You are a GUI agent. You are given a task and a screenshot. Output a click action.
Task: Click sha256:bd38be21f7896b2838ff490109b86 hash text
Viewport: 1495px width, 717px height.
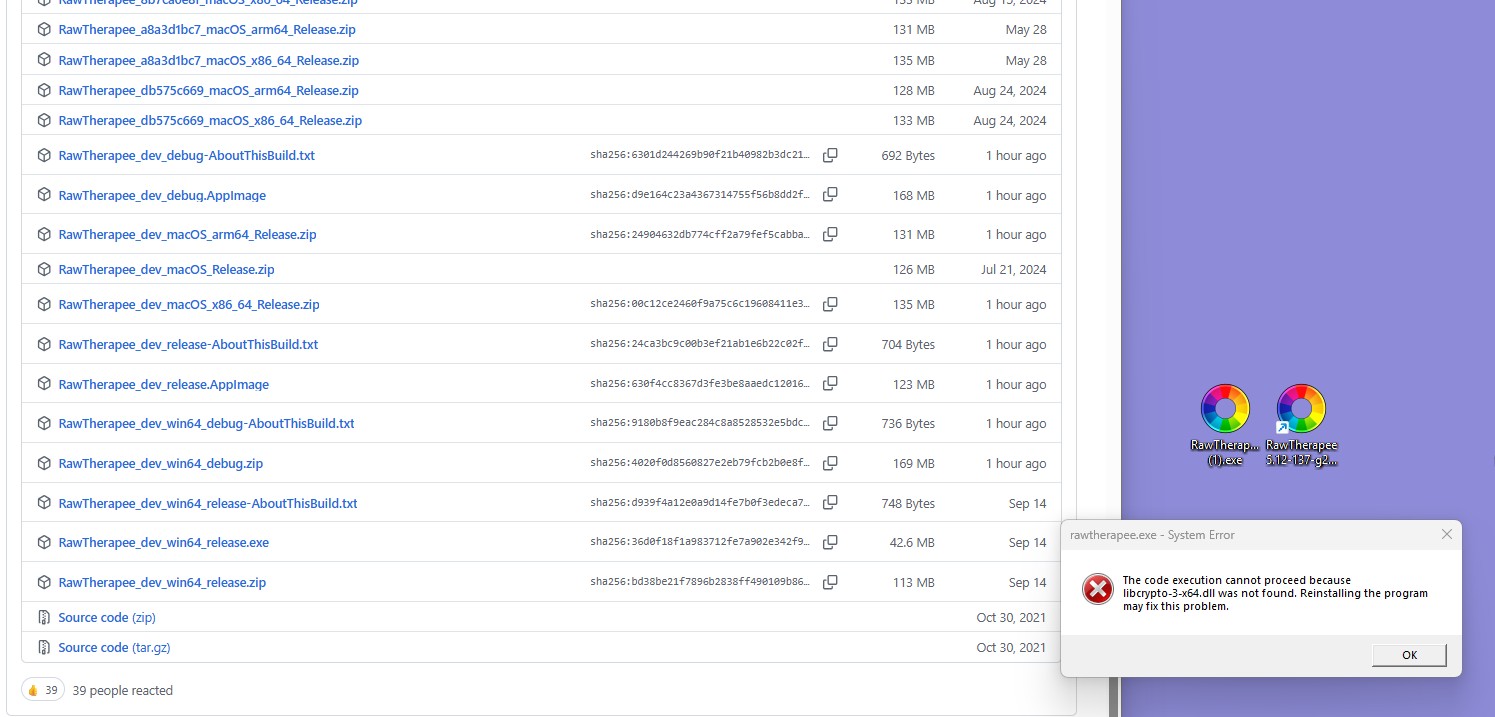coord(700,583)
